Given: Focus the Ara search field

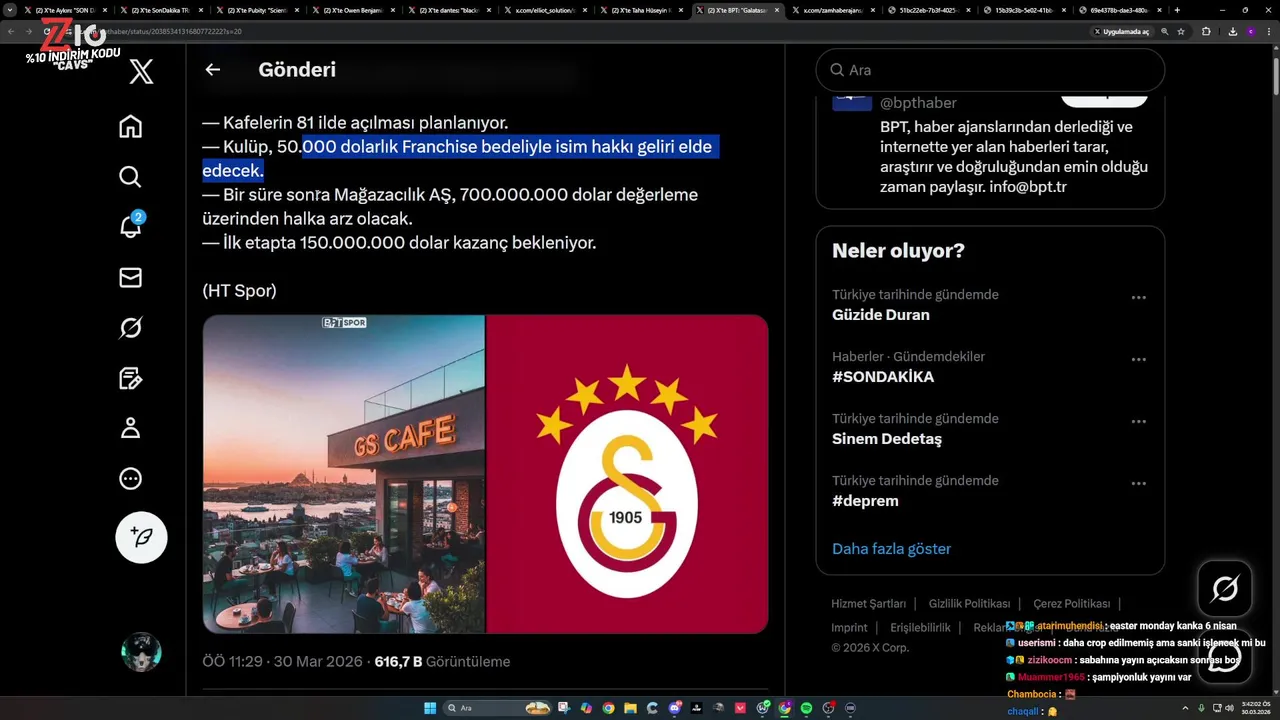Looking at the screenshot, I should click(x=990, y=70).
